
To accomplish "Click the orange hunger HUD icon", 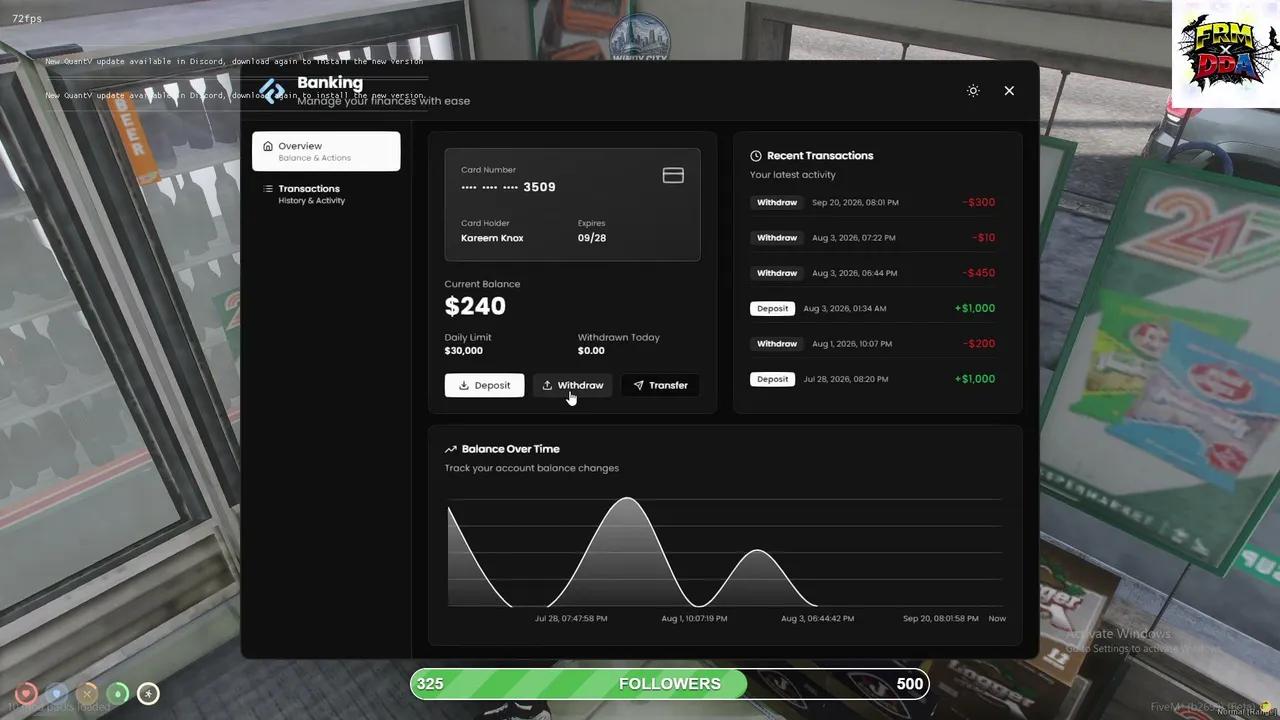I will [x=88, y=693].
